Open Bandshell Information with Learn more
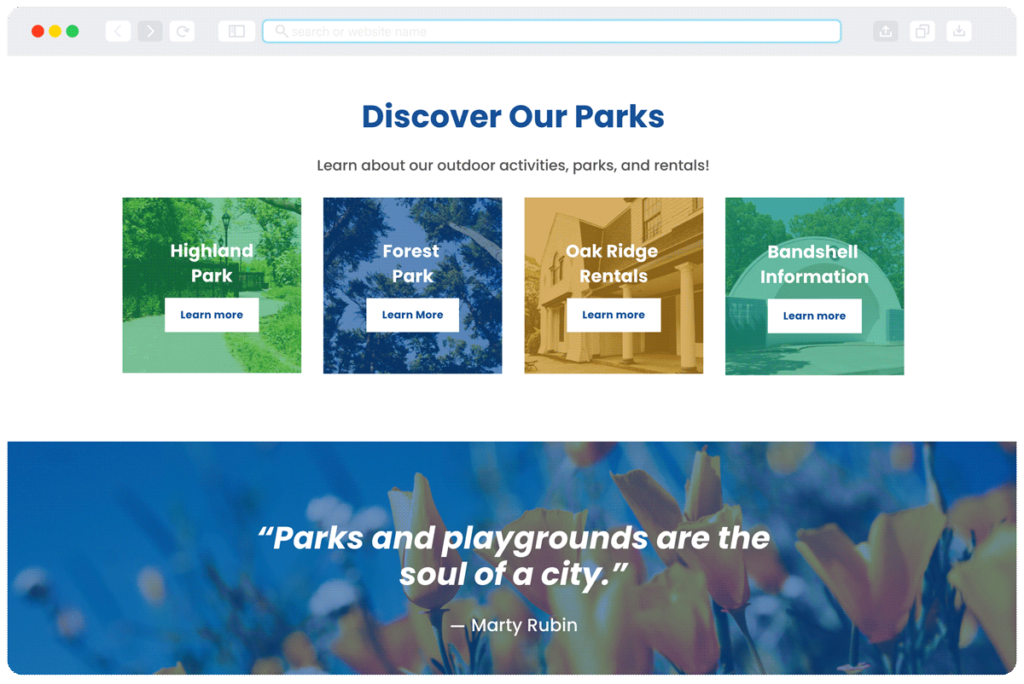Screen dimensions: 1024x684 click(x=814, y=315)
